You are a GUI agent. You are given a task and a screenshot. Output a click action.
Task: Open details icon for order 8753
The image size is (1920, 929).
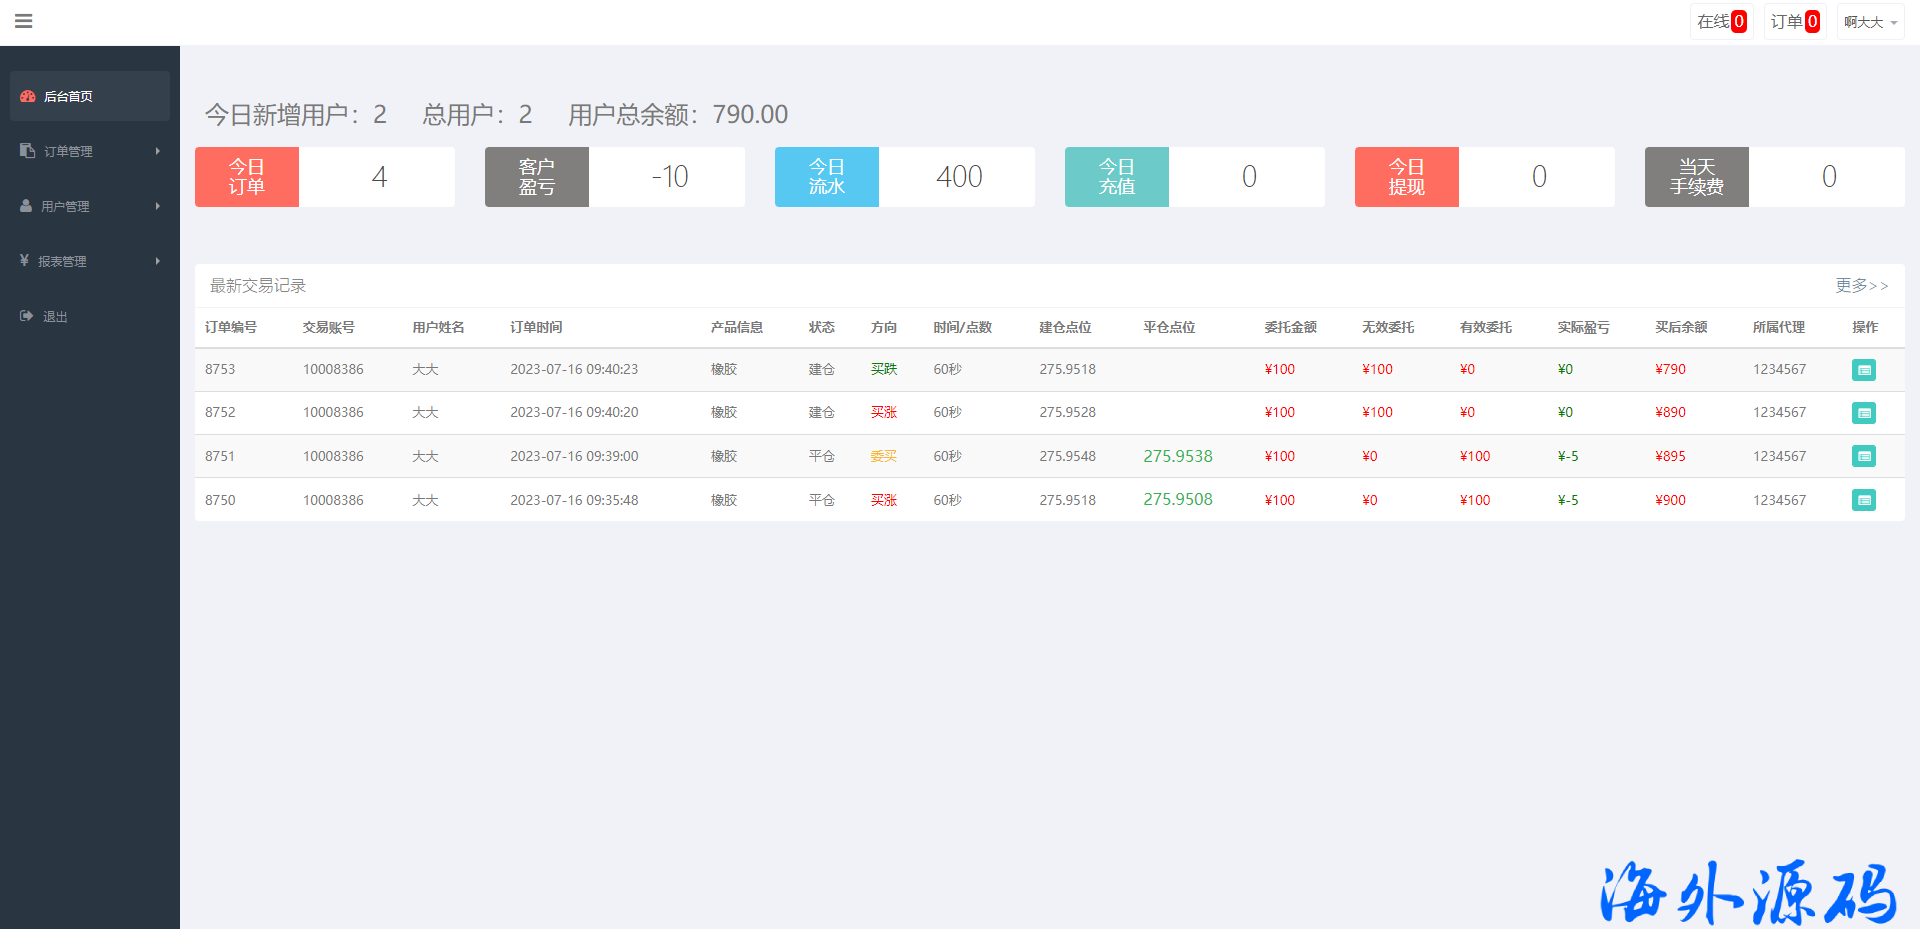1863,370
